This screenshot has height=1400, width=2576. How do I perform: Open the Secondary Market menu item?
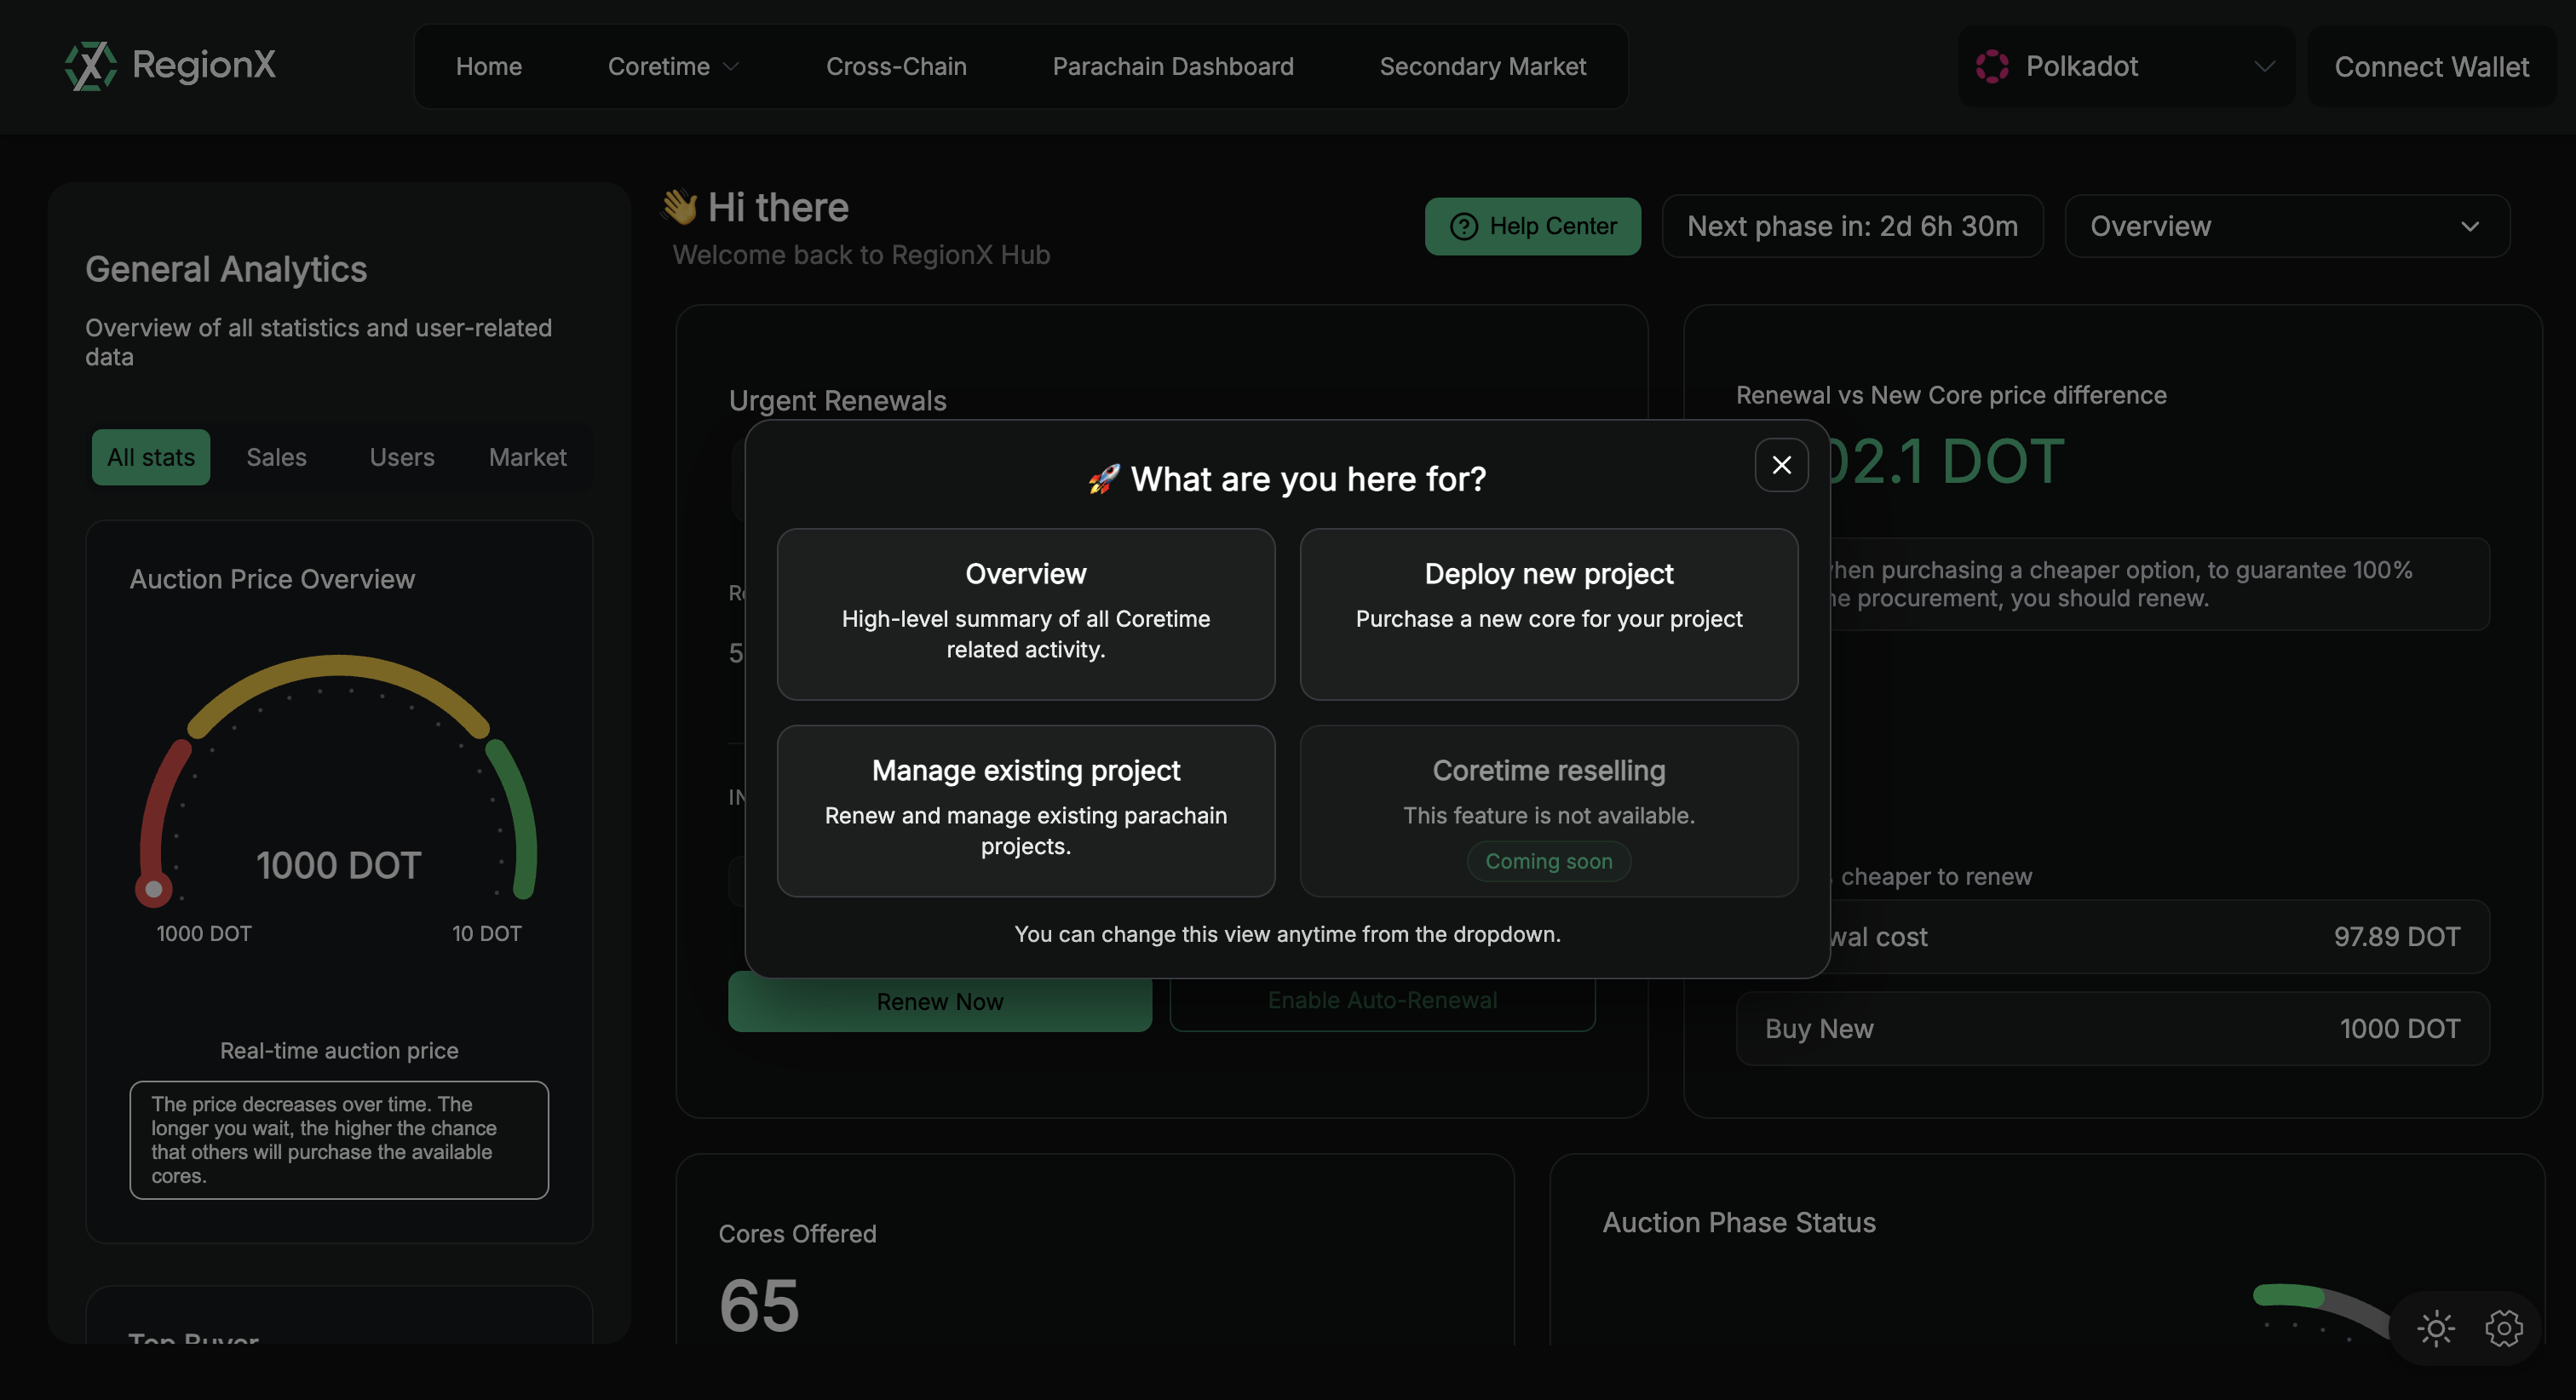pos(1482,67)
